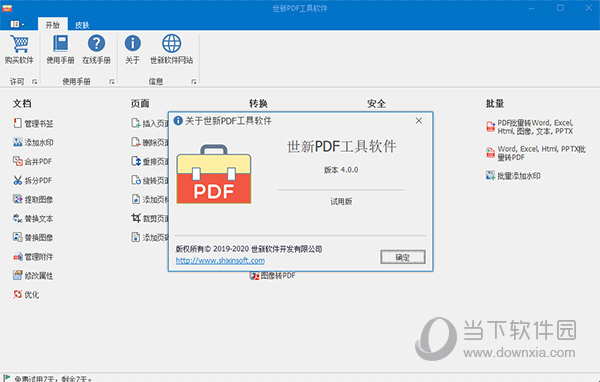600x382 pixels.
Task: Open the 提取图像 tool
Action: [x=33, y=199]
